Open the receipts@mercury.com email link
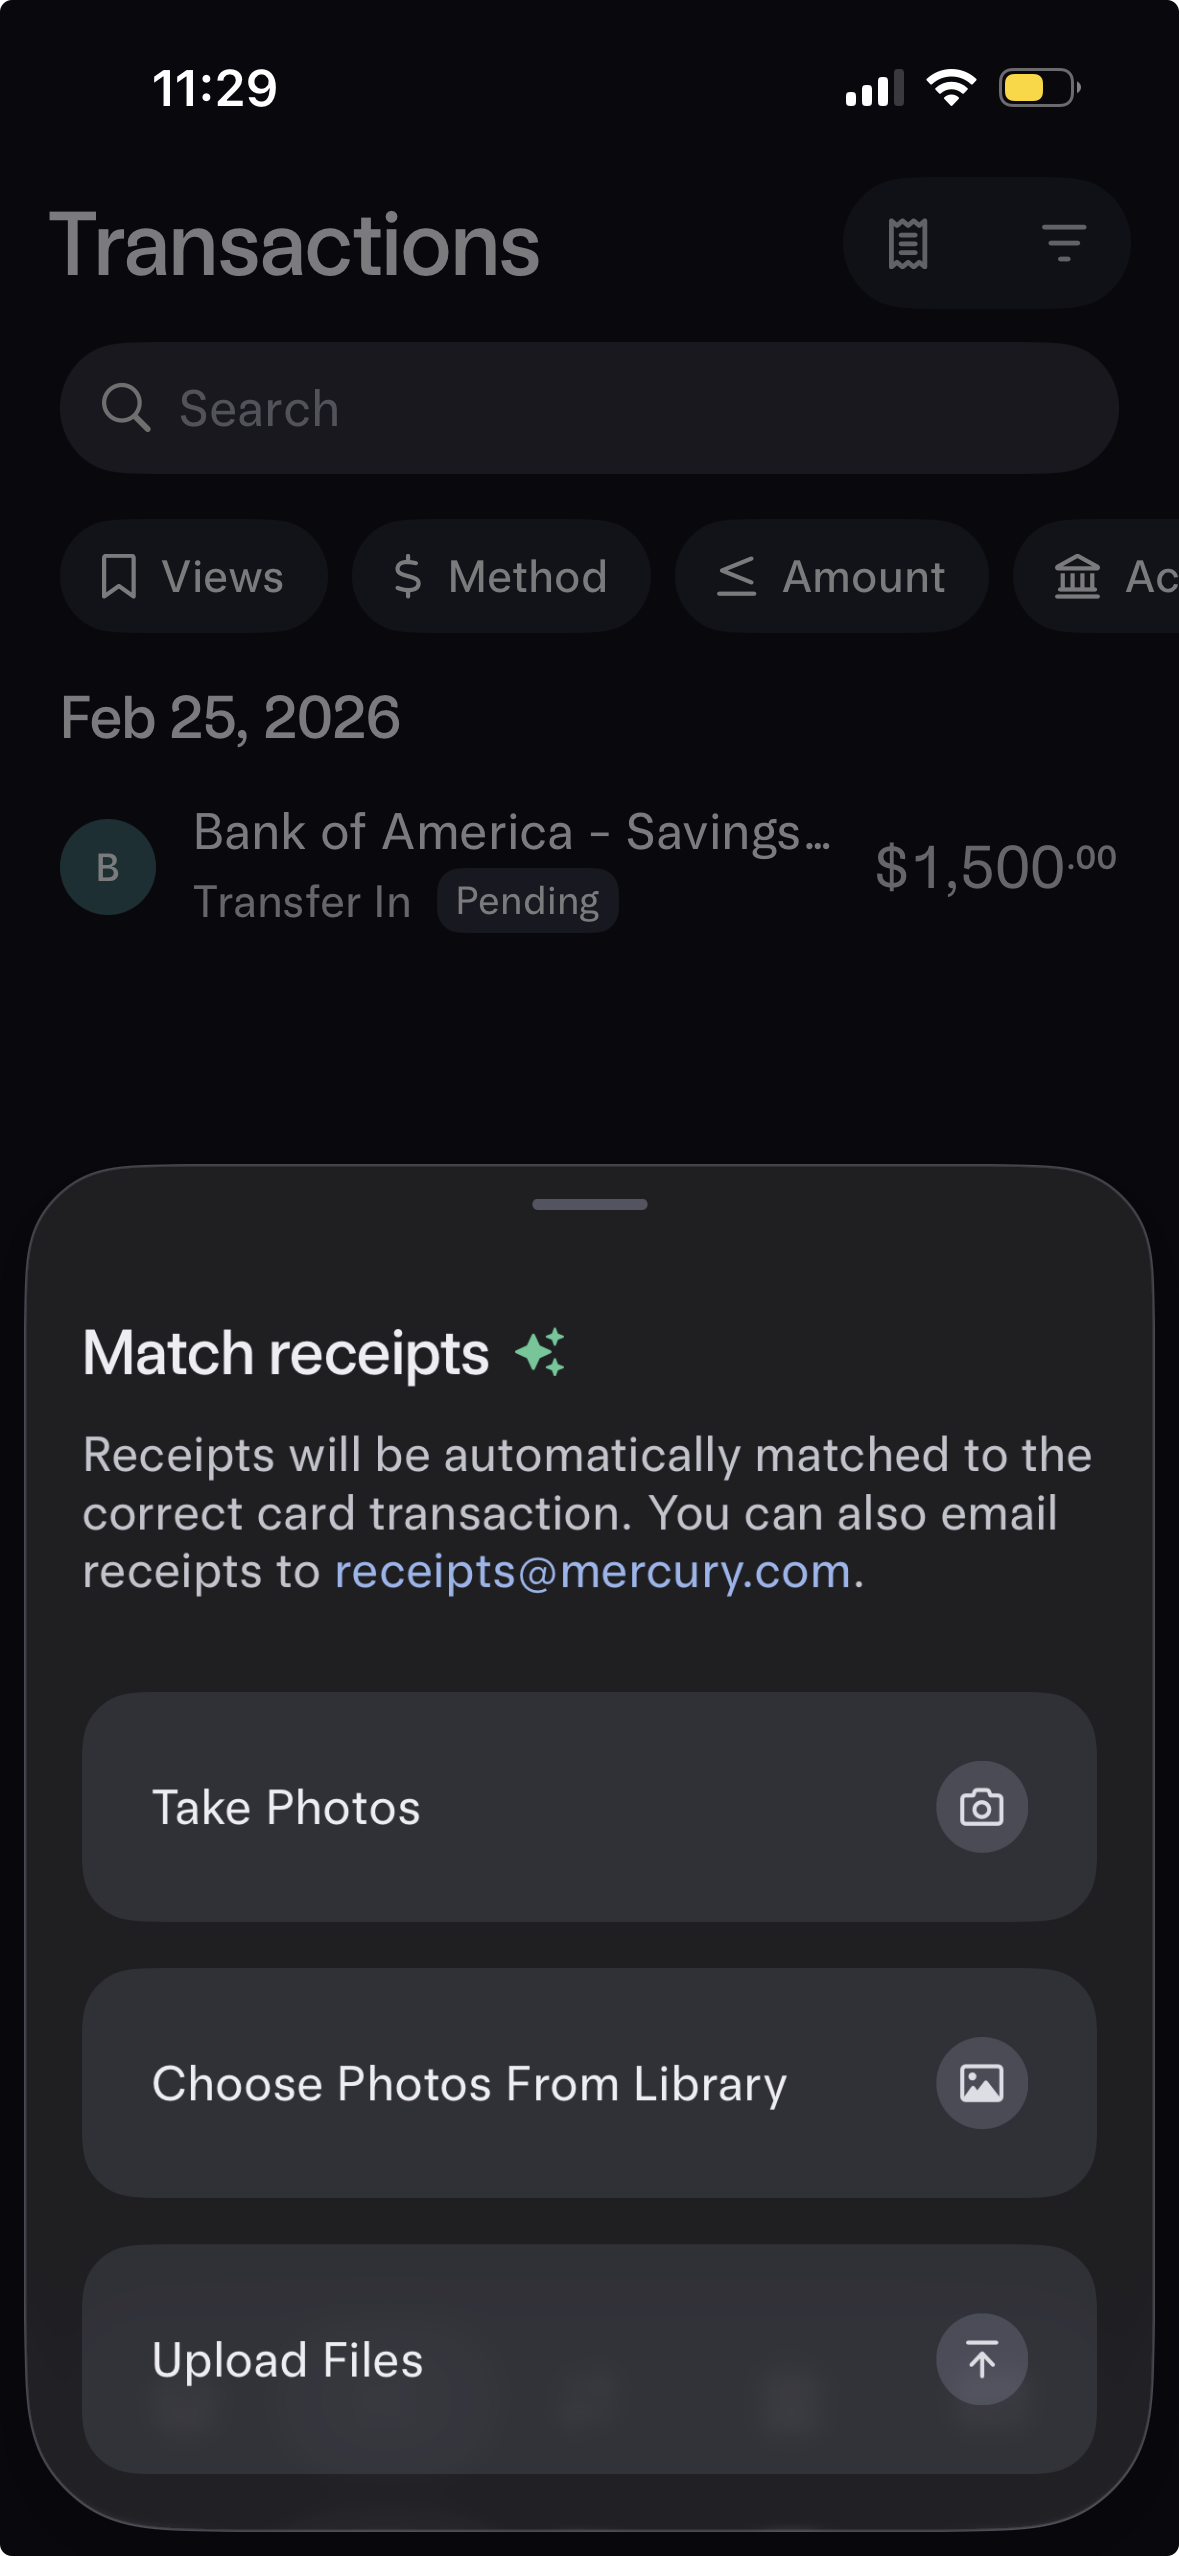The image size is (1179, 2556). (592, 1572)
